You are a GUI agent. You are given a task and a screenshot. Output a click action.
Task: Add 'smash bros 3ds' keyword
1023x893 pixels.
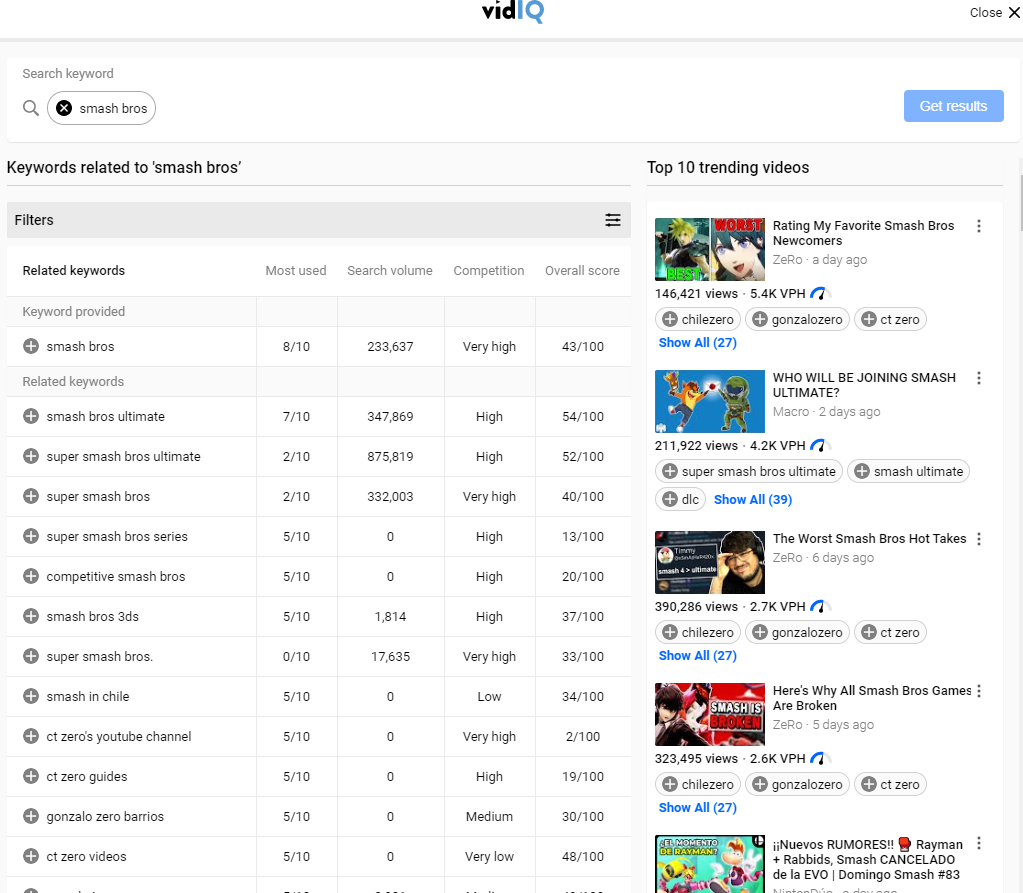point(31,616)
